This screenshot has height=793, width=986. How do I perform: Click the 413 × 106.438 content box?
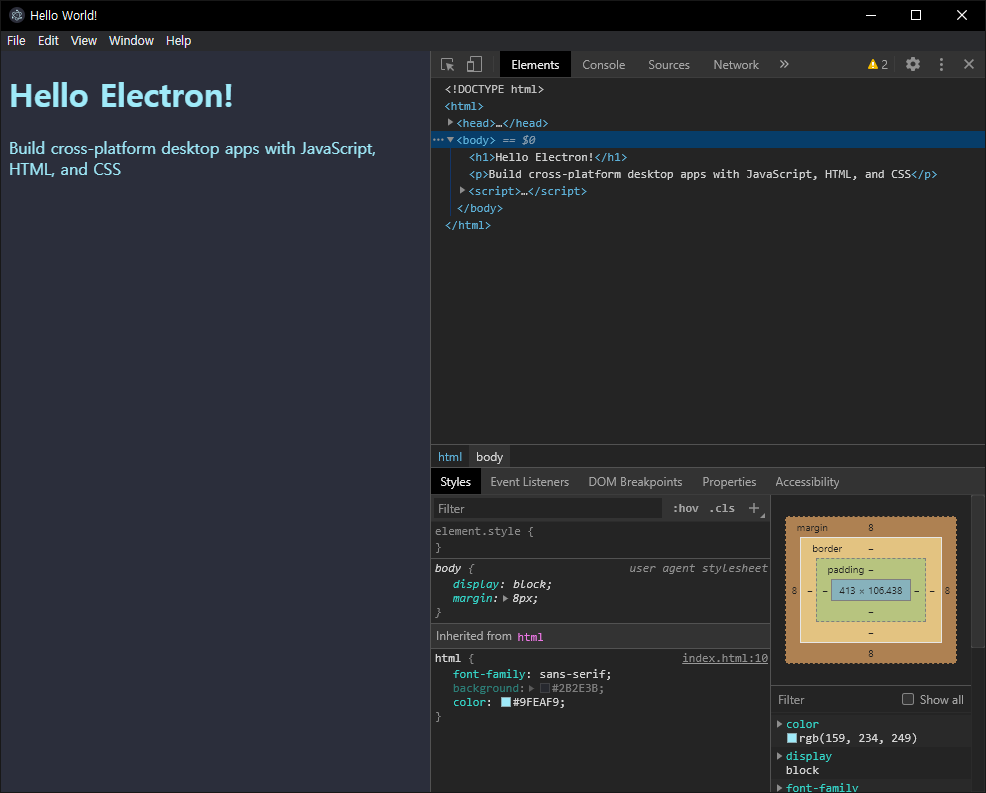871,591
